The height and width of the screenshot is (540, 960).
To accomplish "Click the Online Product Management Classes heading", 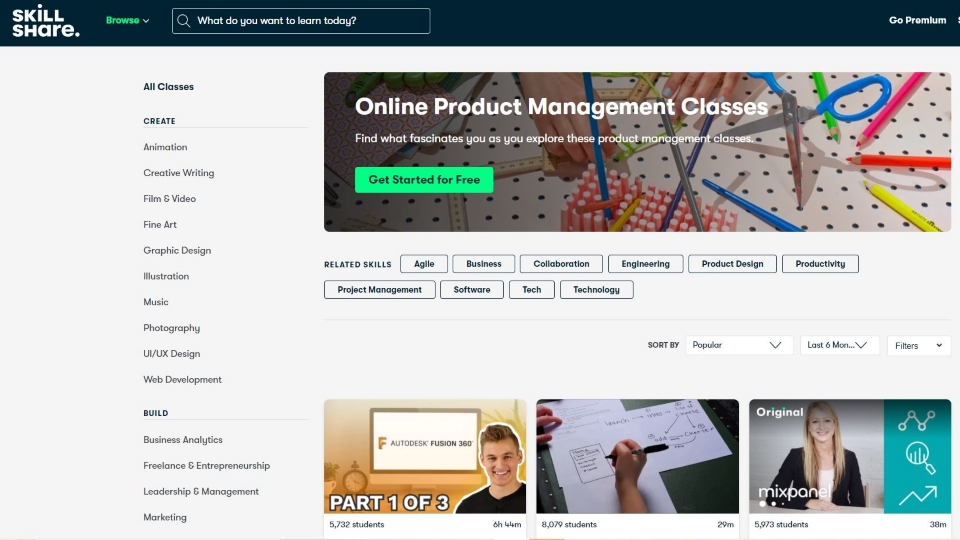I will [561, 107].
